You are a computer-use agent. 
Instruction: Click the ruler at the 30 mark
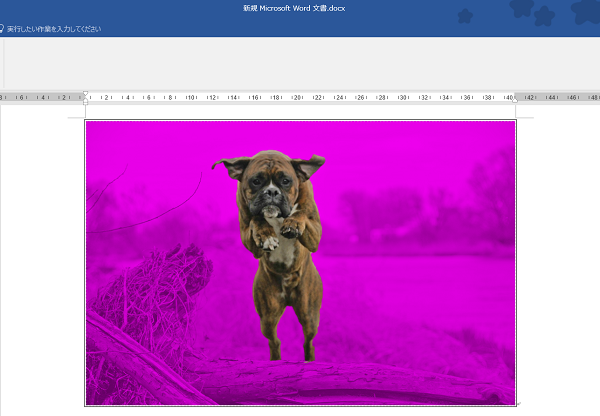tap(403, 98)
